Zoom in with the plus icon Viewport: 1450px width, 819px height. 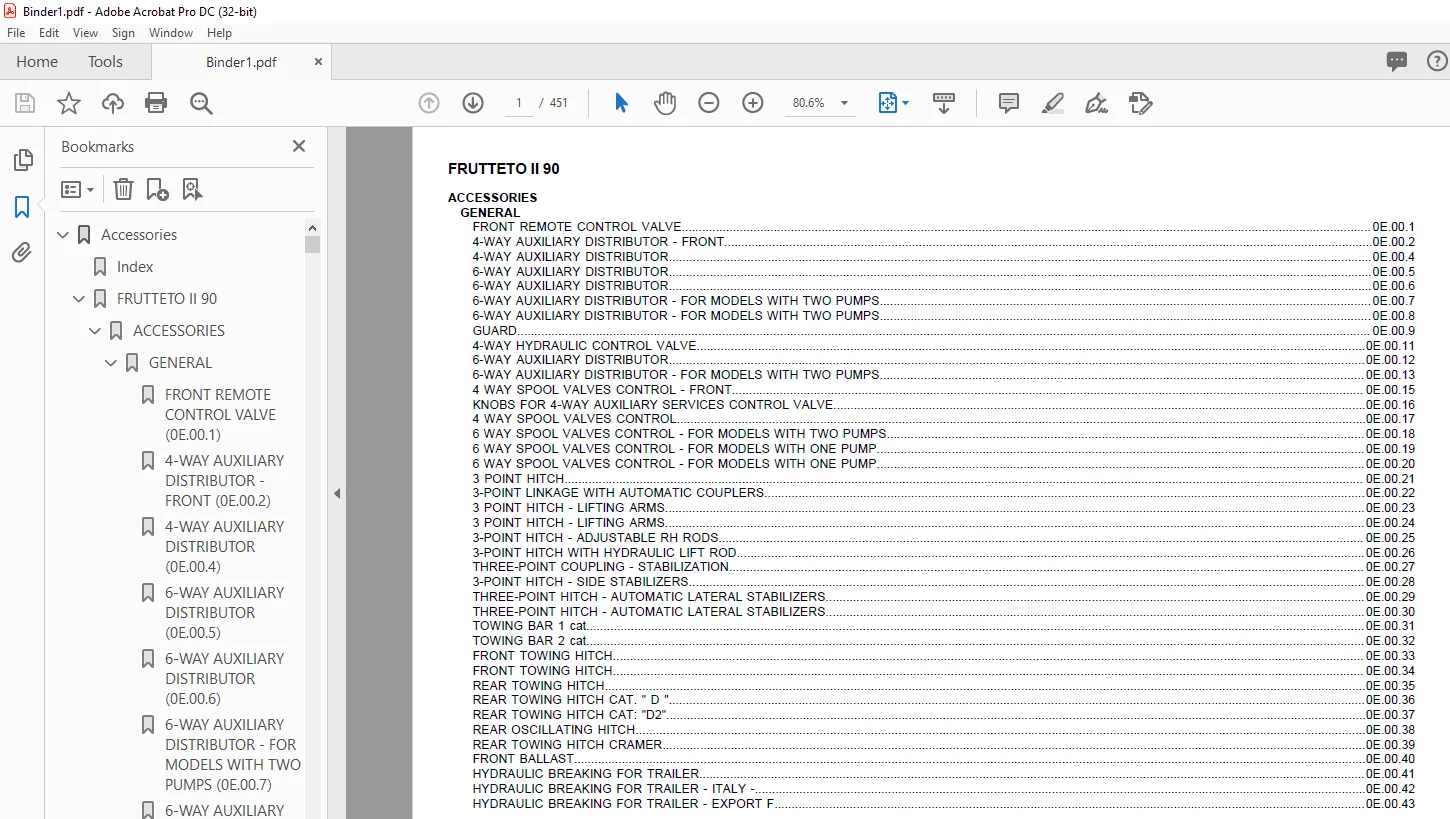(x=753, y=103)
